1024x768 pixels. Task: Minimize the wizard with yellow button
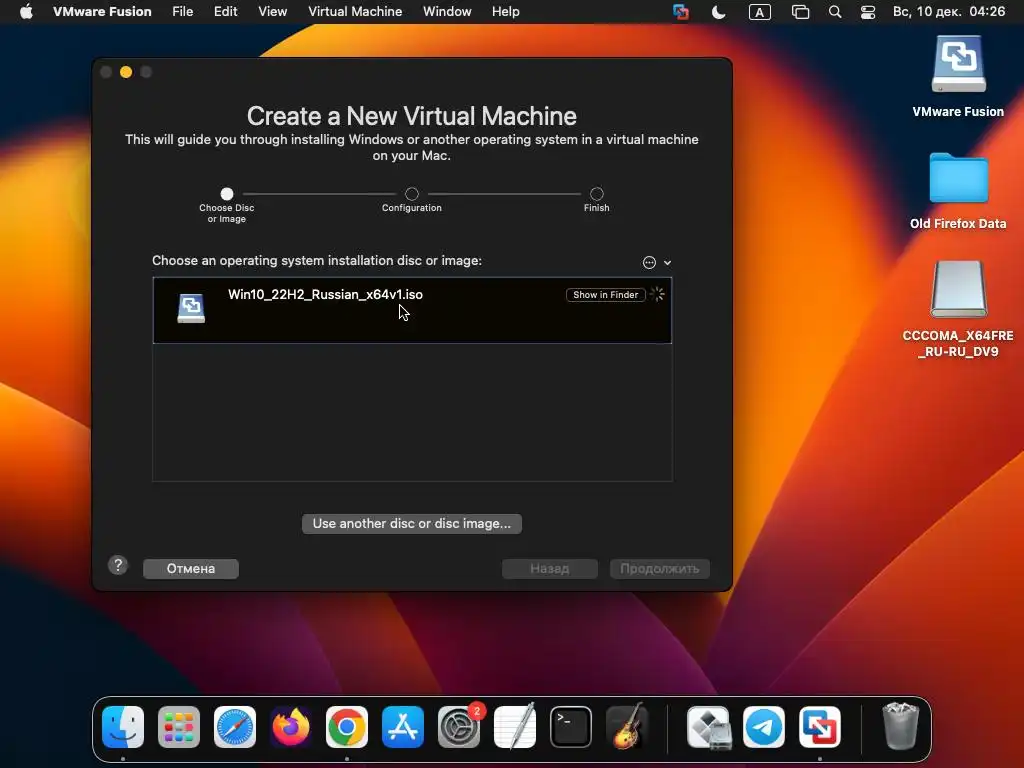(126, 72)
